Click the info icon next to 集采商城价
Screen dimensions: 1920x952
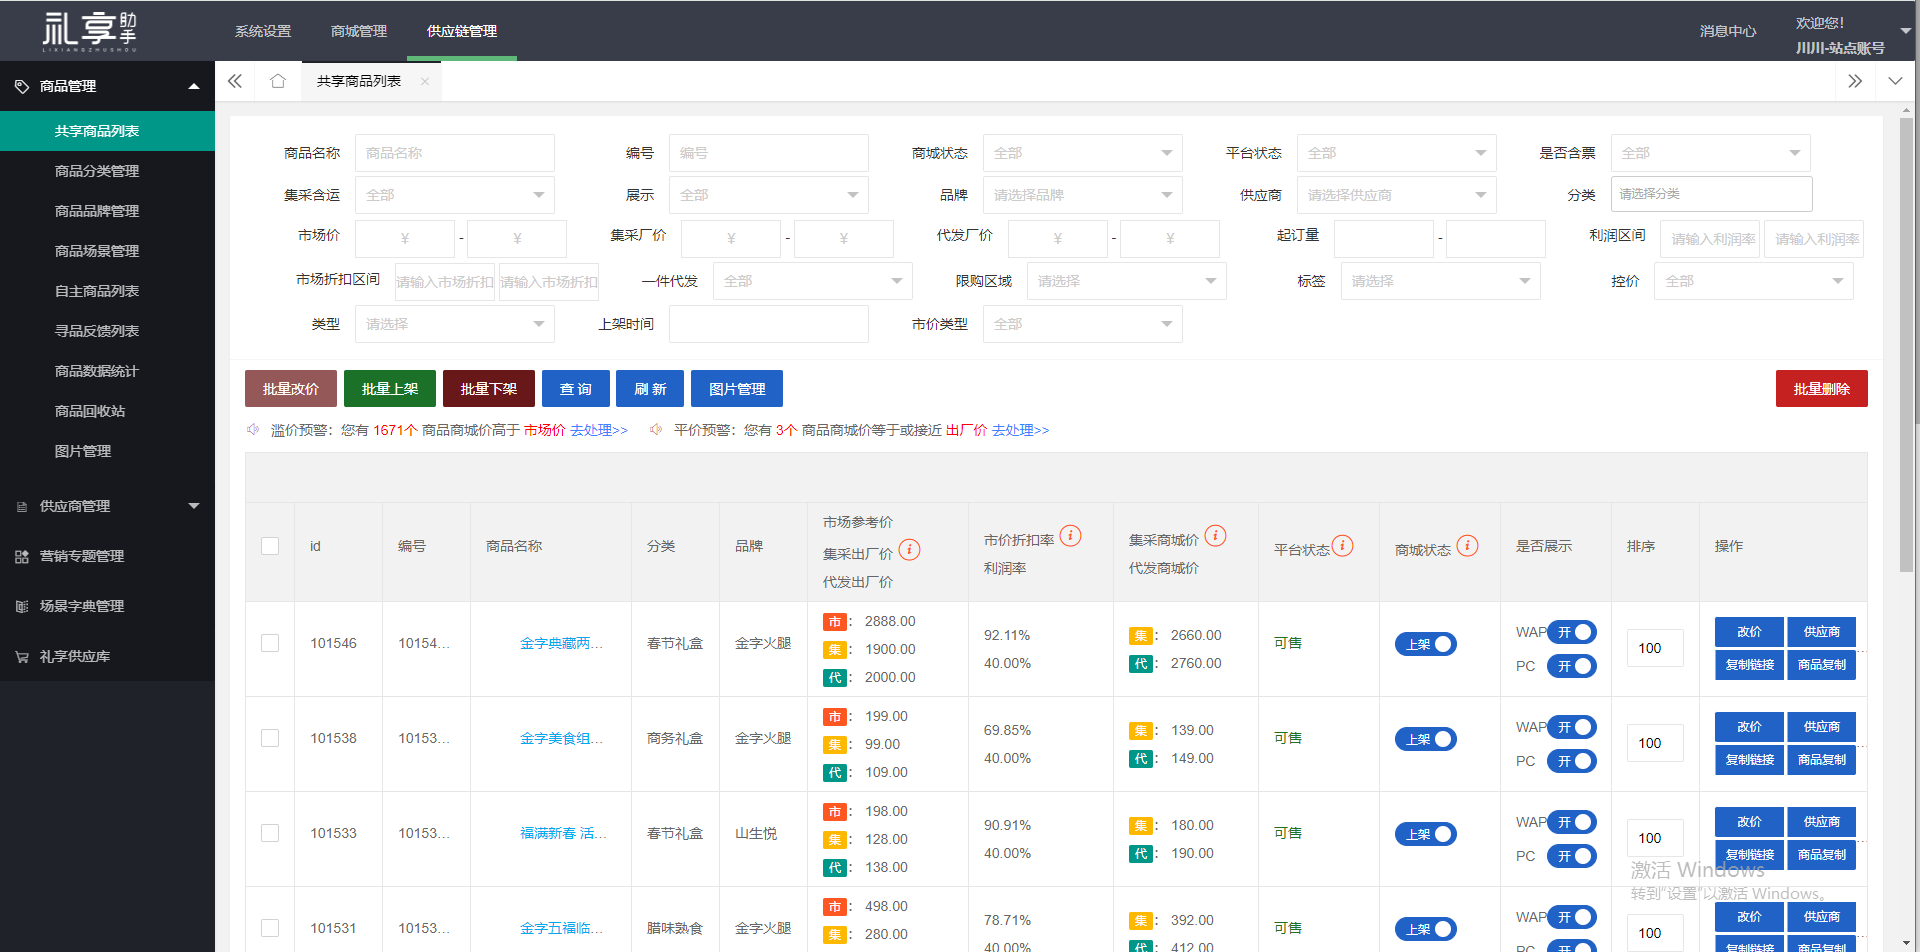[1215, 535]
